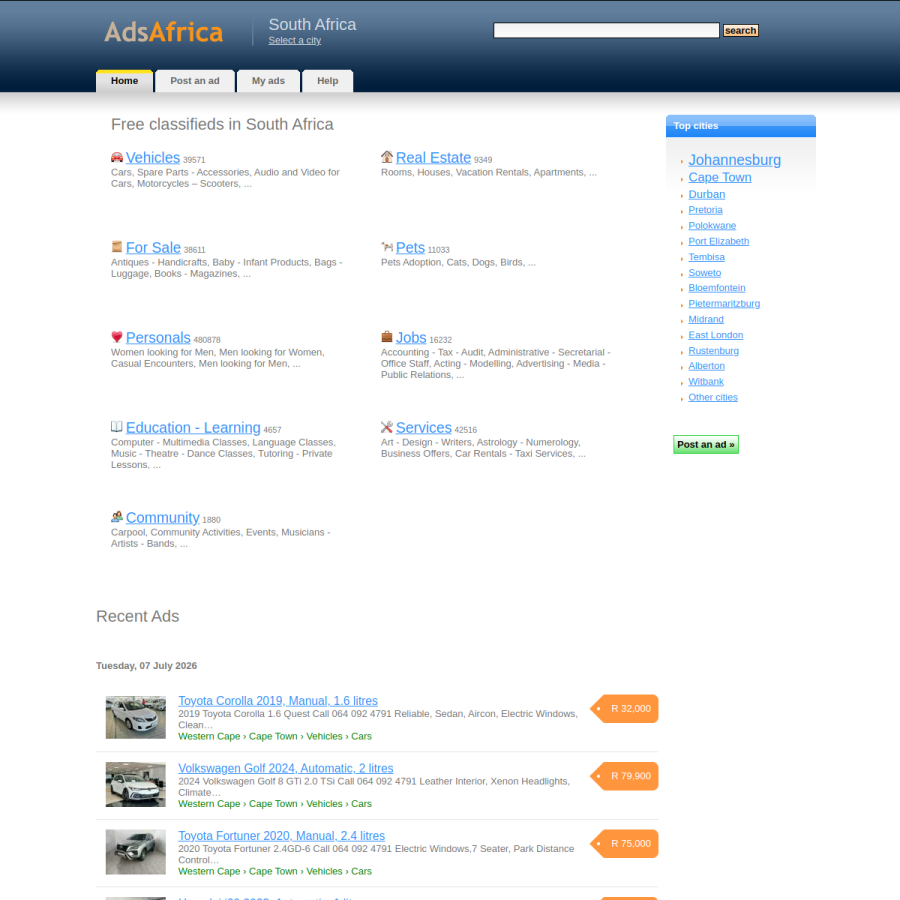Screen dimensions: 900x900
Task: Choose Durban from Top cities
Action: 707,195
